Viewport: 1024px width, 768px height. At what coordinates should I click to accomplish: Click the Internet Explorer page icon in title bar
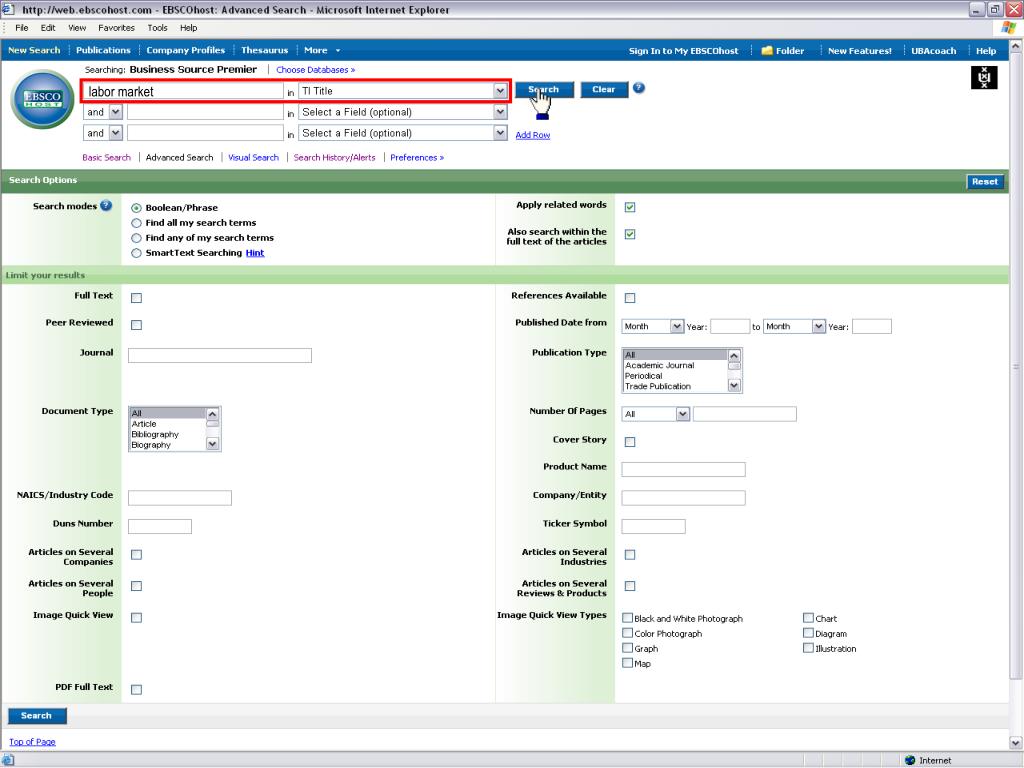click(8, 9)
